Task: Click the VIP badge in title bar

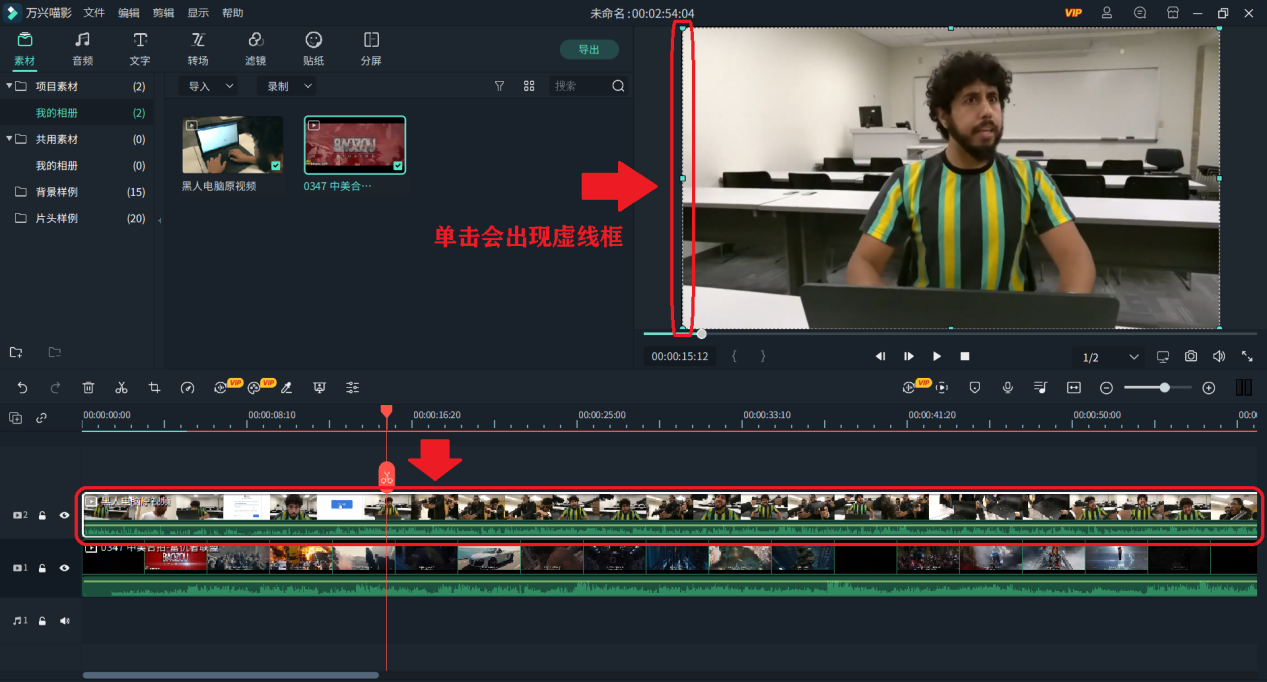Action: [1073, 13]
